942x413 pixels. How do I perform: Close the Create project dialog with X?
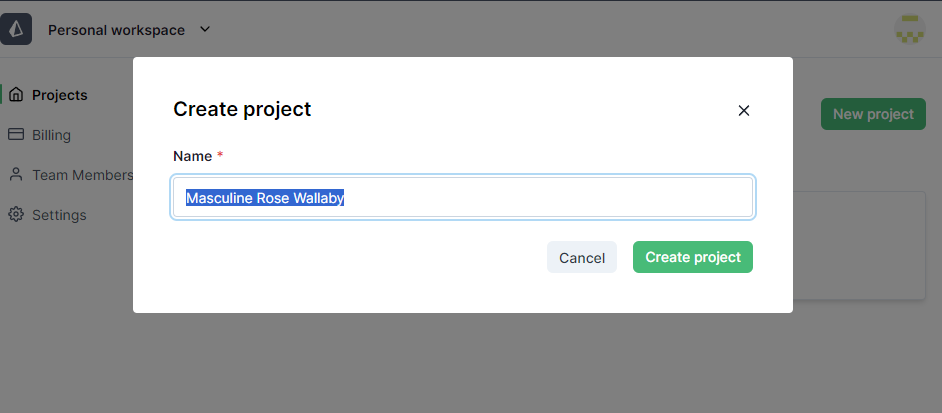[743, 111]
